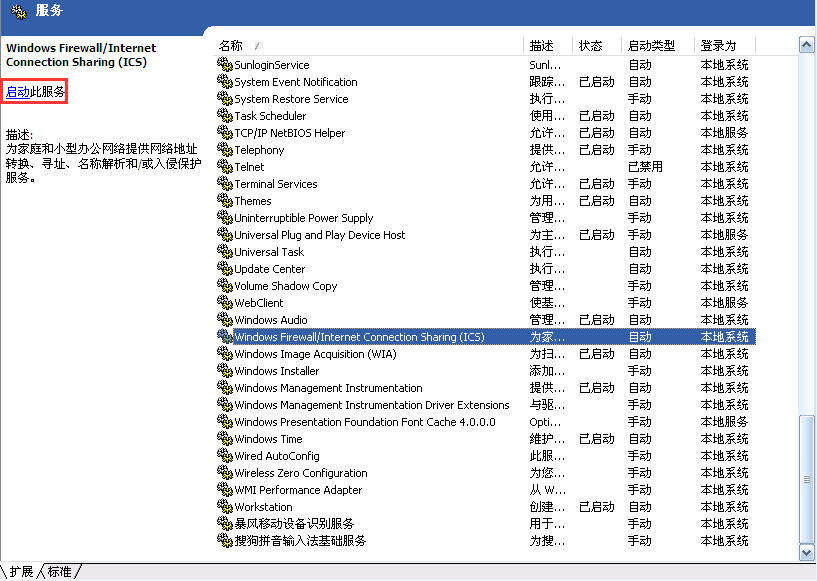Click the WMI Performance Adapter icon
Screen dimensions: 817x581
click(225, 490)
